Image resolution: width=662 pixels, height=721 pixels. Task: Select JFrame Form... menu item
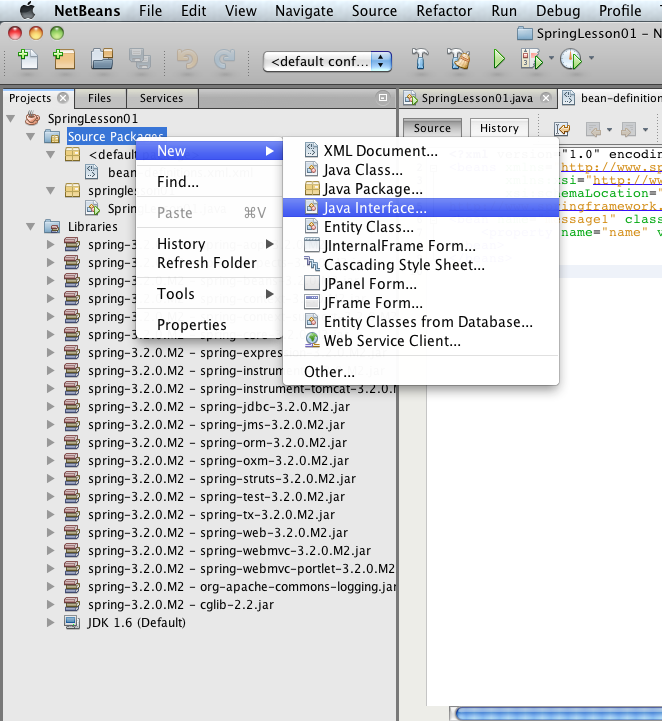(x=421, y=303)
